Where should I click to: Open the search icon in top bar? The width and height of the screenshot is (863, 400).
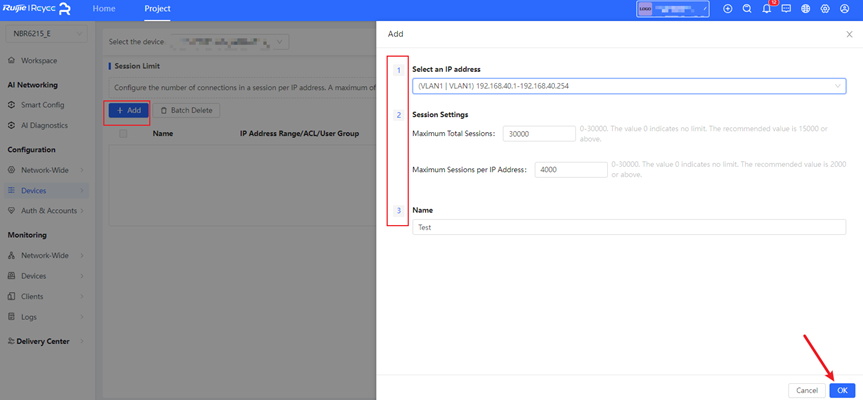coord(747,9)
